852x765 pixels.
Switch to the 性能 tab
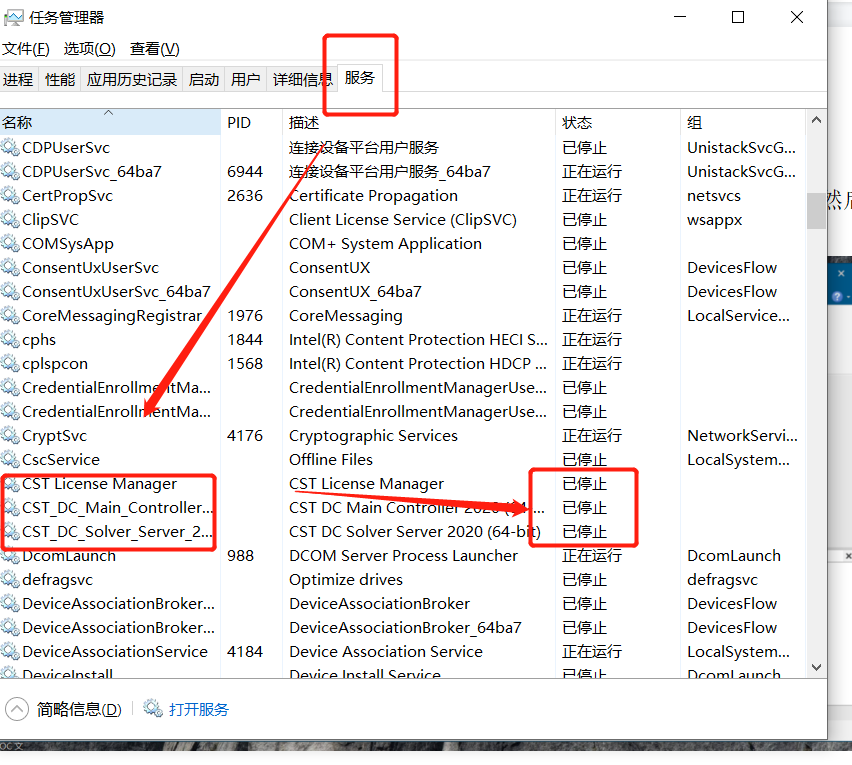pos(58,79)
